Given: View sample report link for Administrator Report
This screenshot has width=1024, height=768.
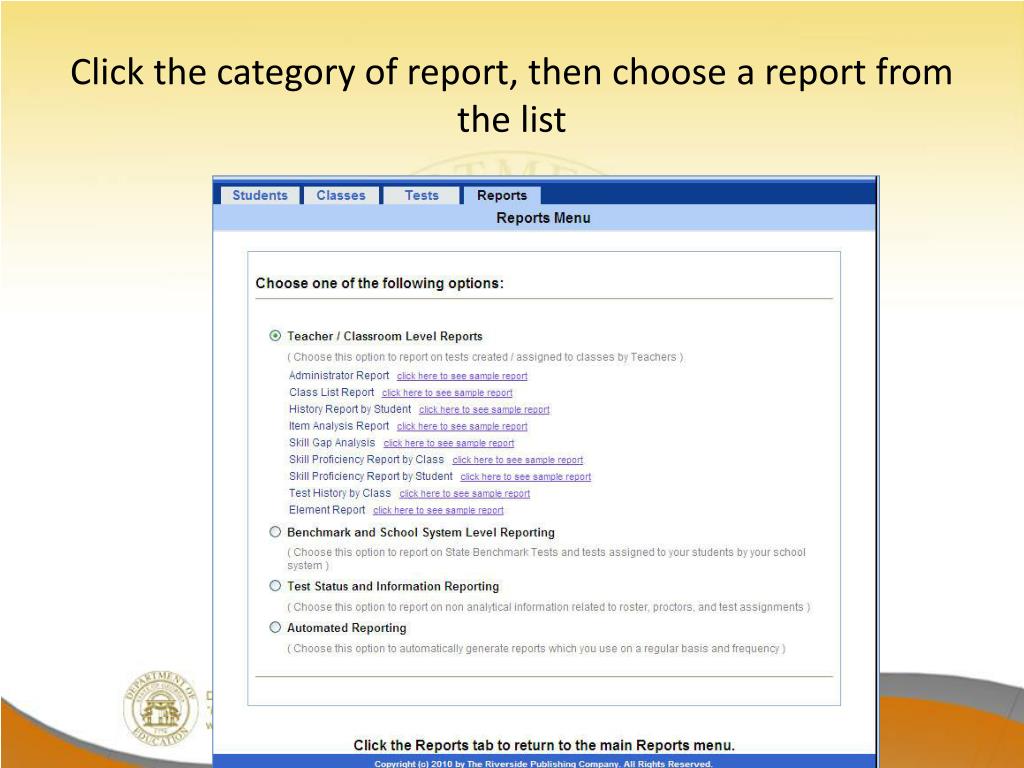Looking at the screenshot, I should (462, 376).
